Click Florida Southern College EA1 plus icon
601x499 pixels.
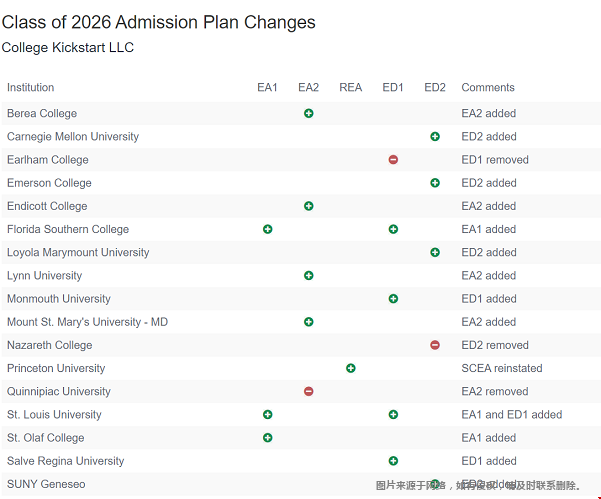pyautogui.click(x=267, y=229)
